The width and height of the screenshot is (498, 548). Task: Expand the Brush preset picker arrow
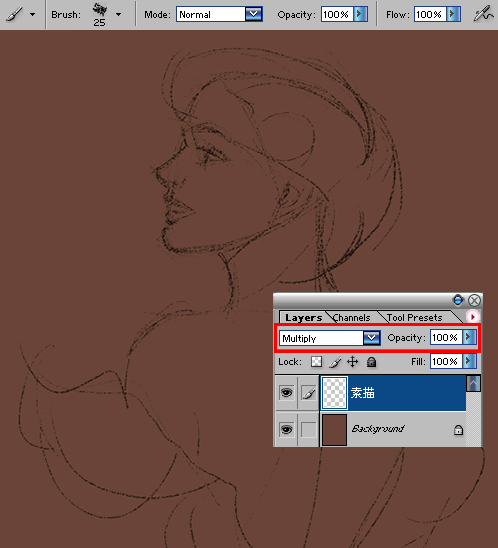coord(119,15)
